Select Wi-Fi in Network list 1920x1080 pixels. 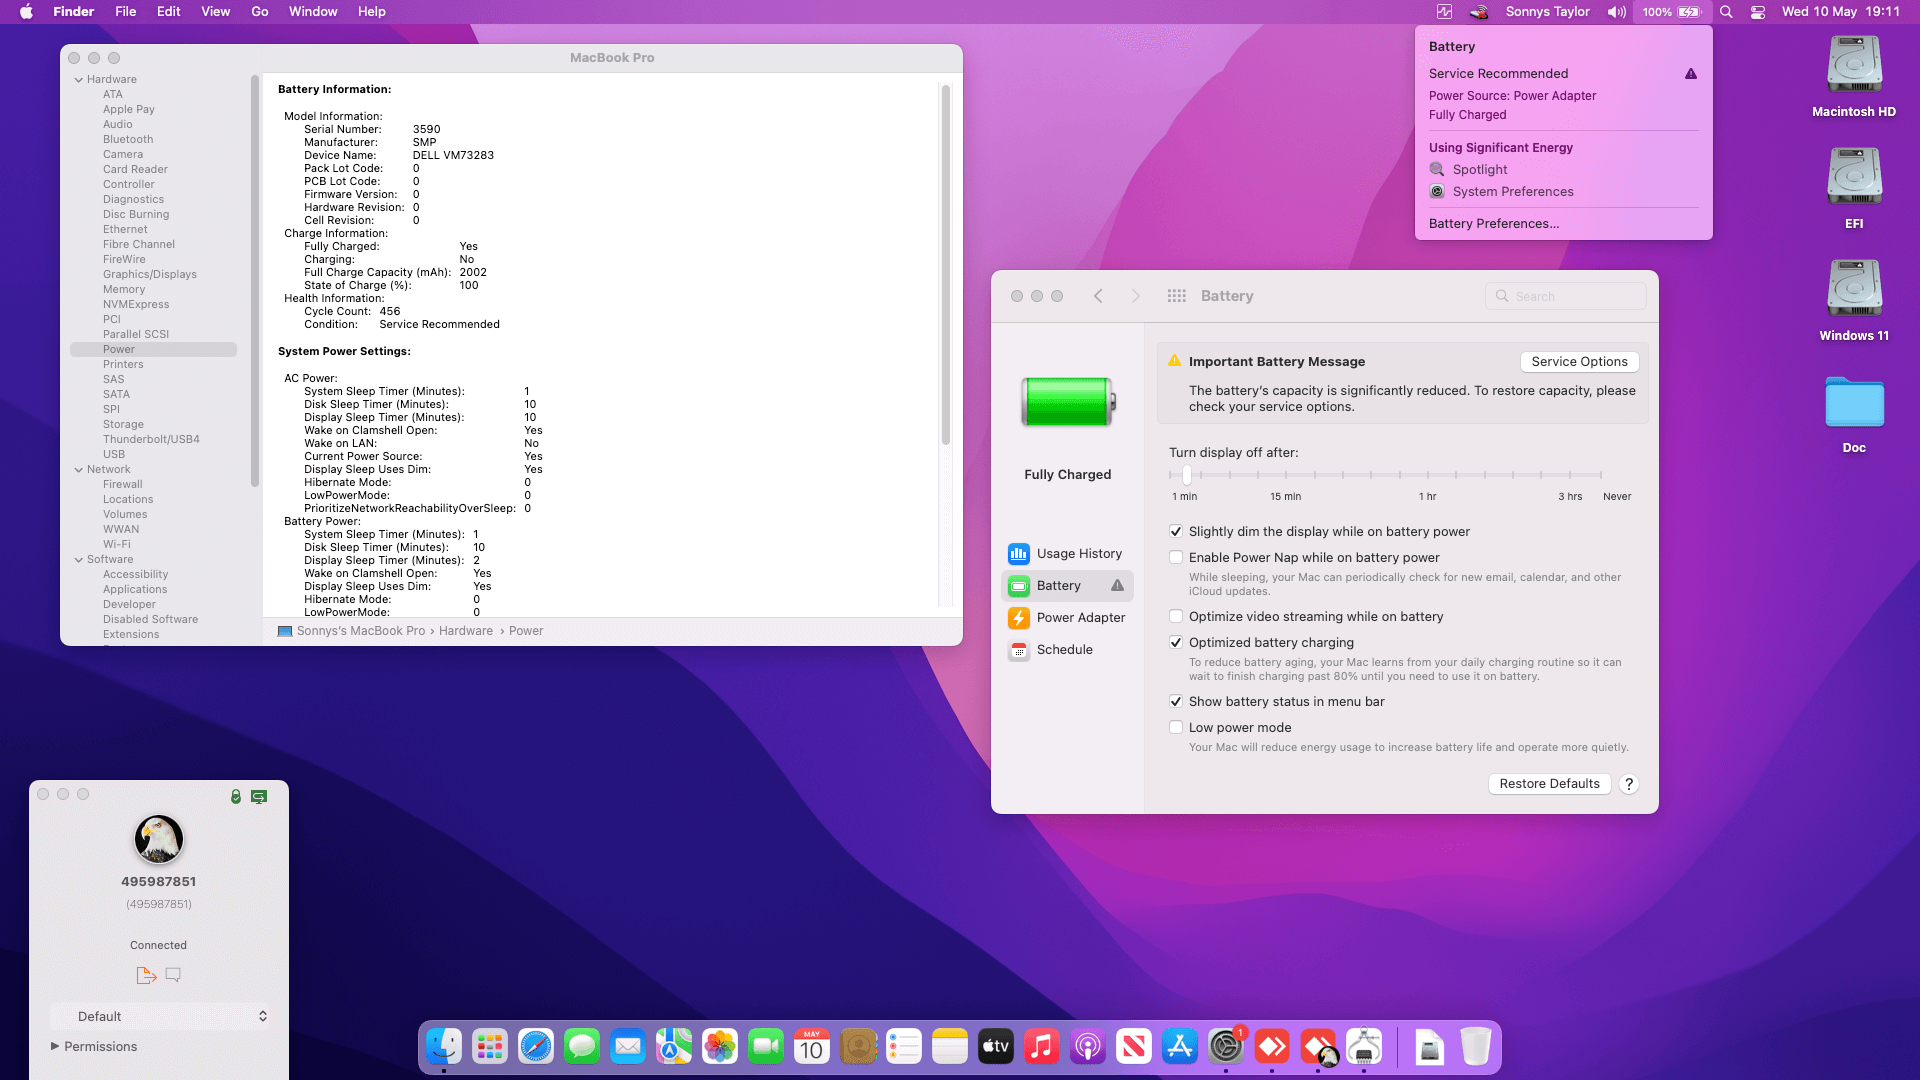[x=117, y=545]
